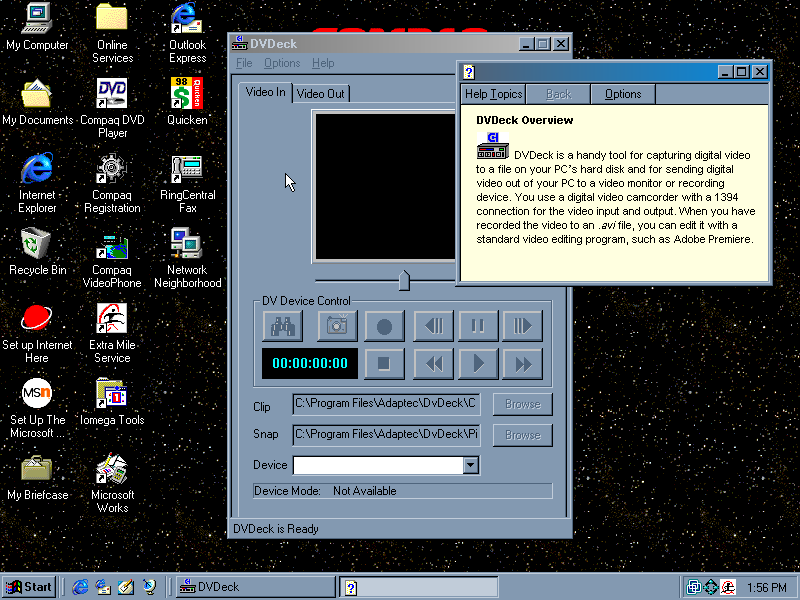Stop the DV device playback
800x600 pixels.
[x=384, y=364]
